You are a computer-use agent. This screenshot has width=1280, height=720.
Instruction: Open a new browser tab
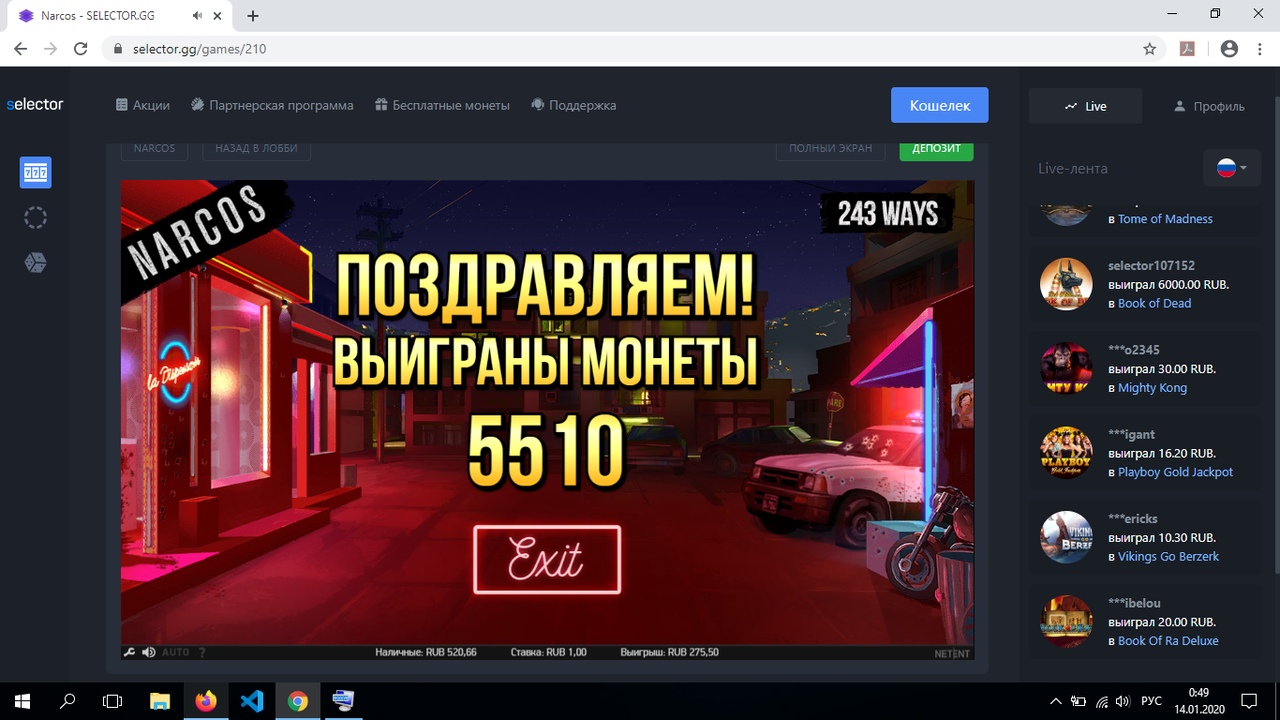point(253,16)
